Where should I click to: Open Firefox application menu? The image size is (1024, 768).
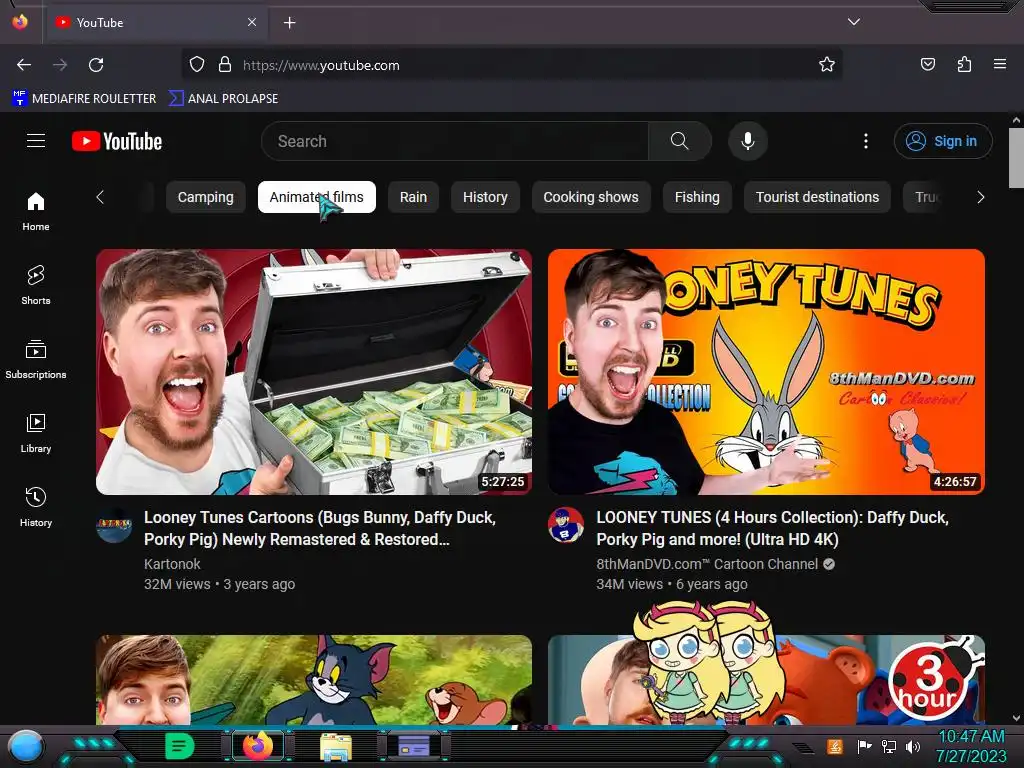[1000, 64]
